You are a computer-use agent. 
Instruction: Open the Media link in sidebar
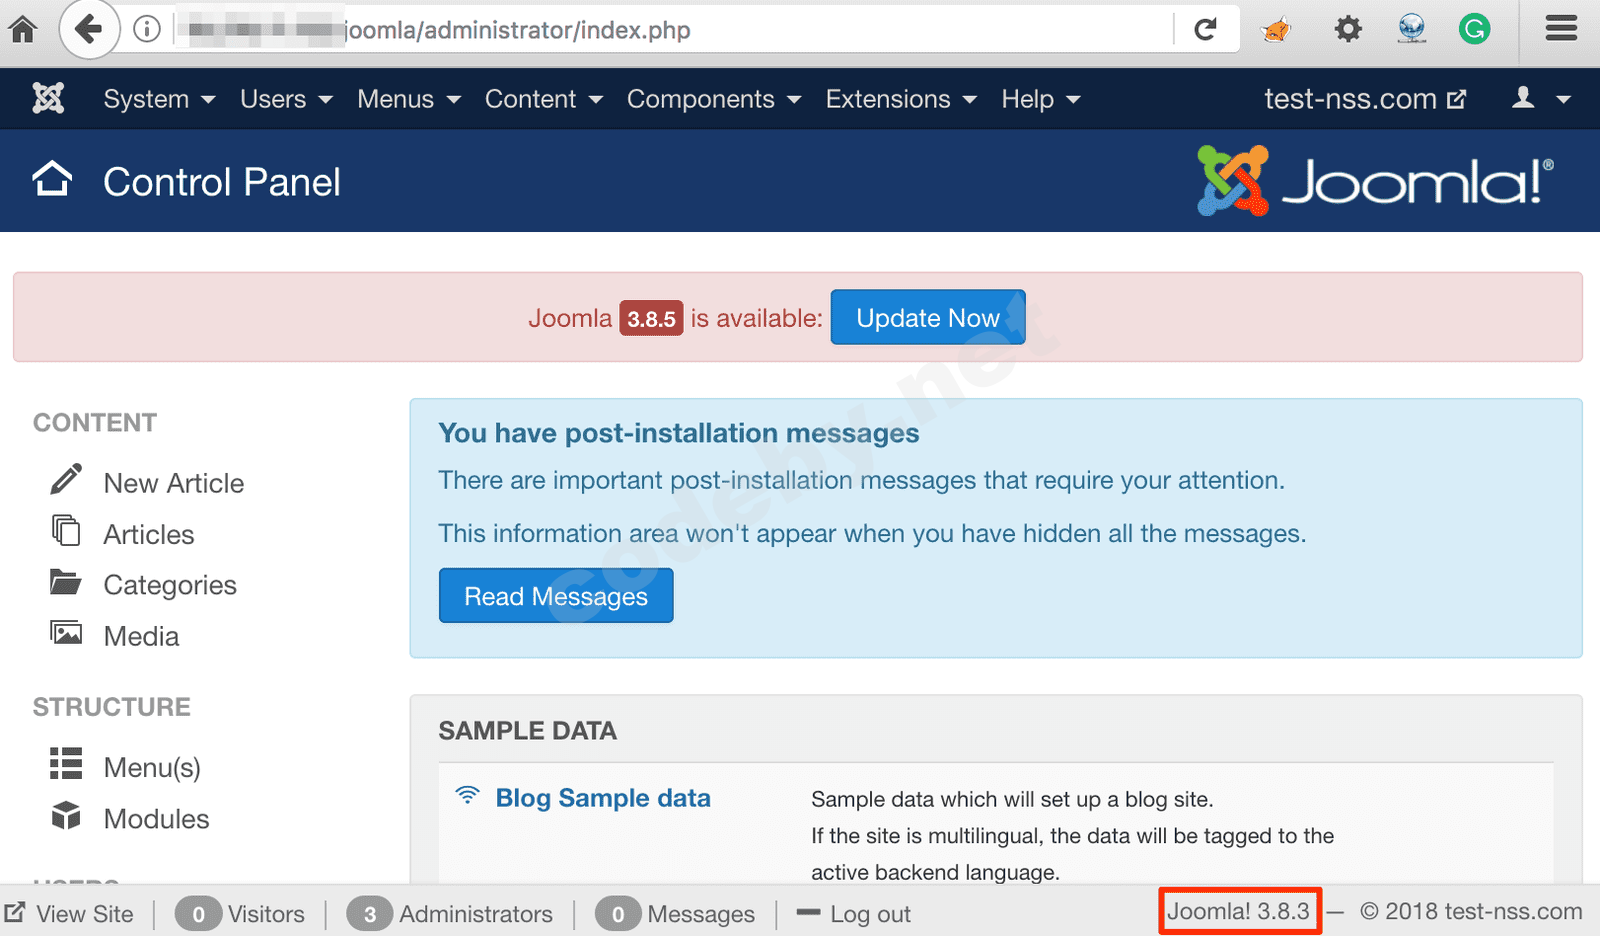141,636
